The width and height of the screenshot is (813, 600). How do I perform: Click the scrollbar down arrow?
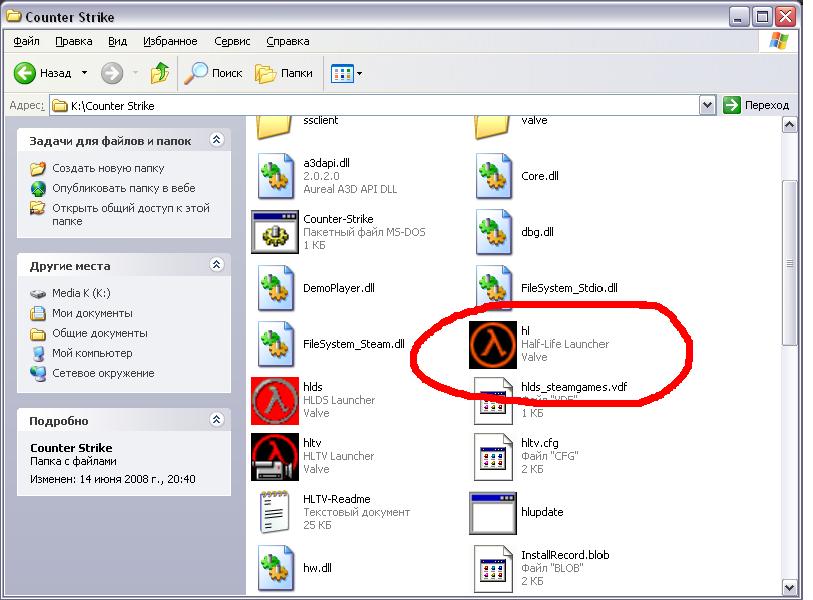790,588
